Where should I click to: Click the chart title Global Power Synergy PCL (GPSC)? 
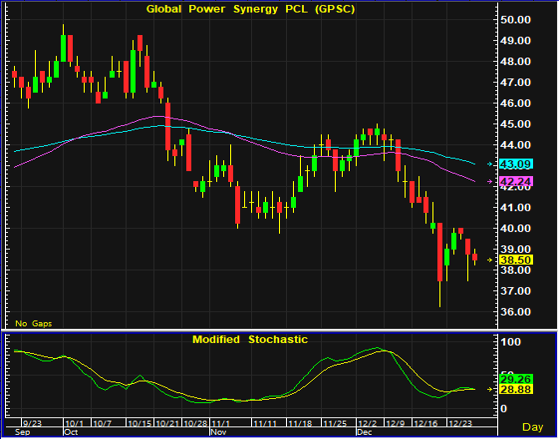[251, 9]
